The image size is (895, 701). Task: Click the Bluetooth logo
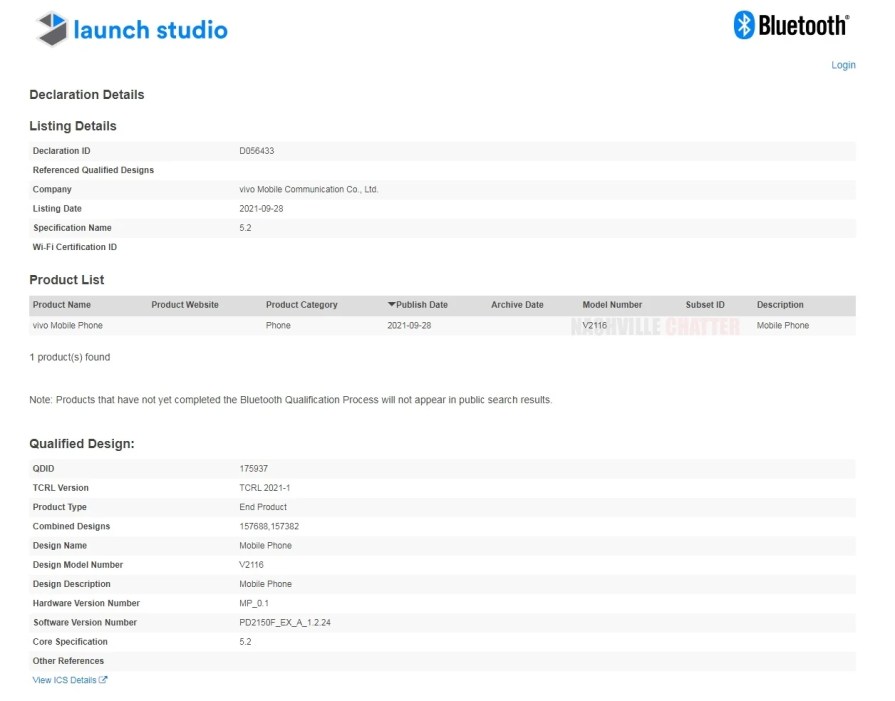tap(792, 25)
